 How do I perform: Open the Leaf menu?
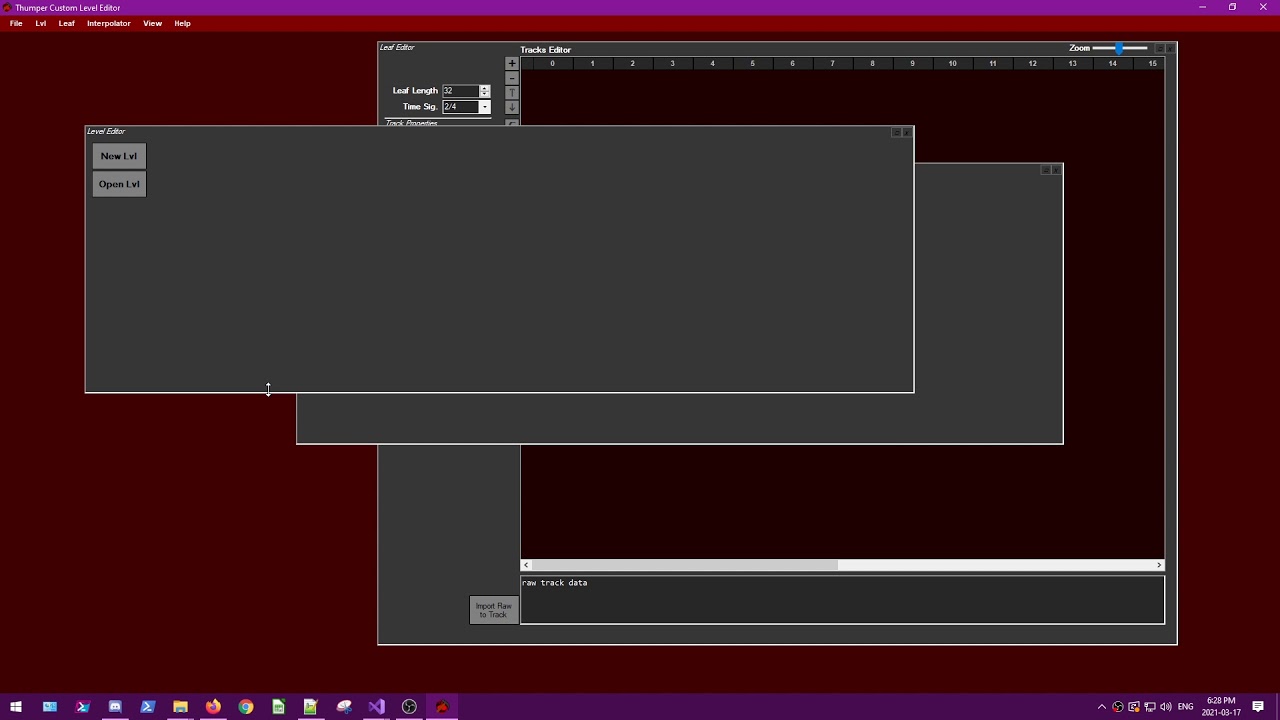point(67,23)
